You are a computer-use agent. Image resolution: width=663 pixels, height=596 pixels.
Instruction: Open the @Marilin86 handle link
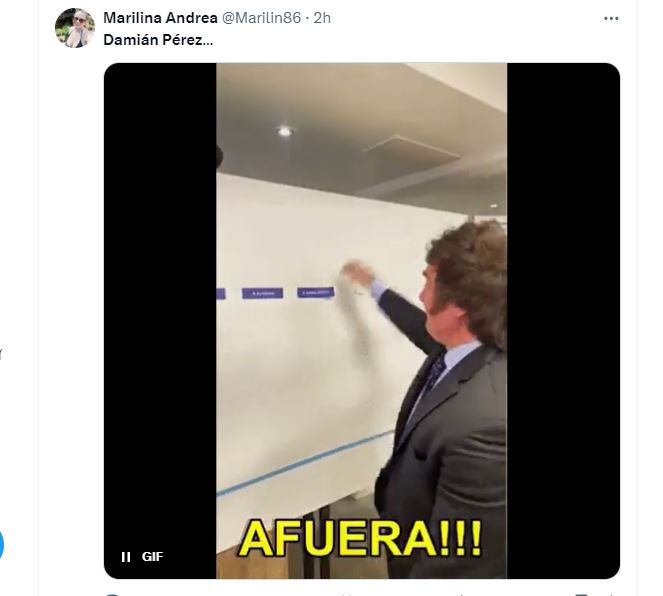[x=261, y=18]
